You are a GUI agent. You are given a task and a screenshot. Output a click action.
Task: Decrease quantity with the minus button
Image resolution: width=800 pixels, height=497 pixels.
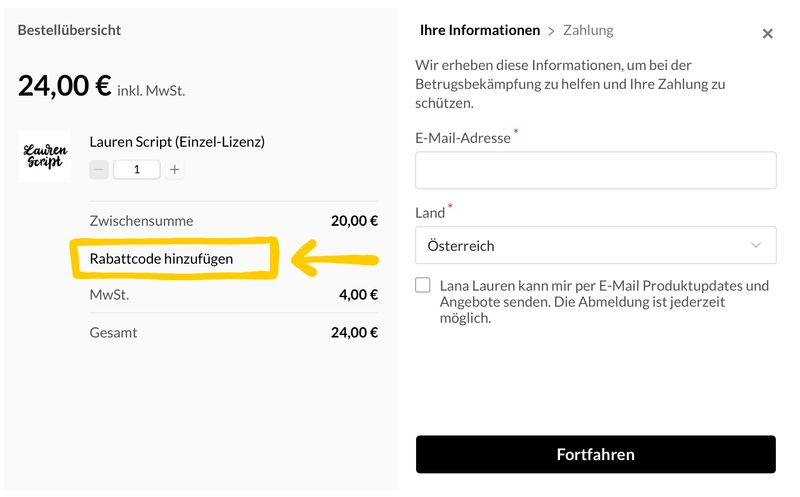(99, 170)
